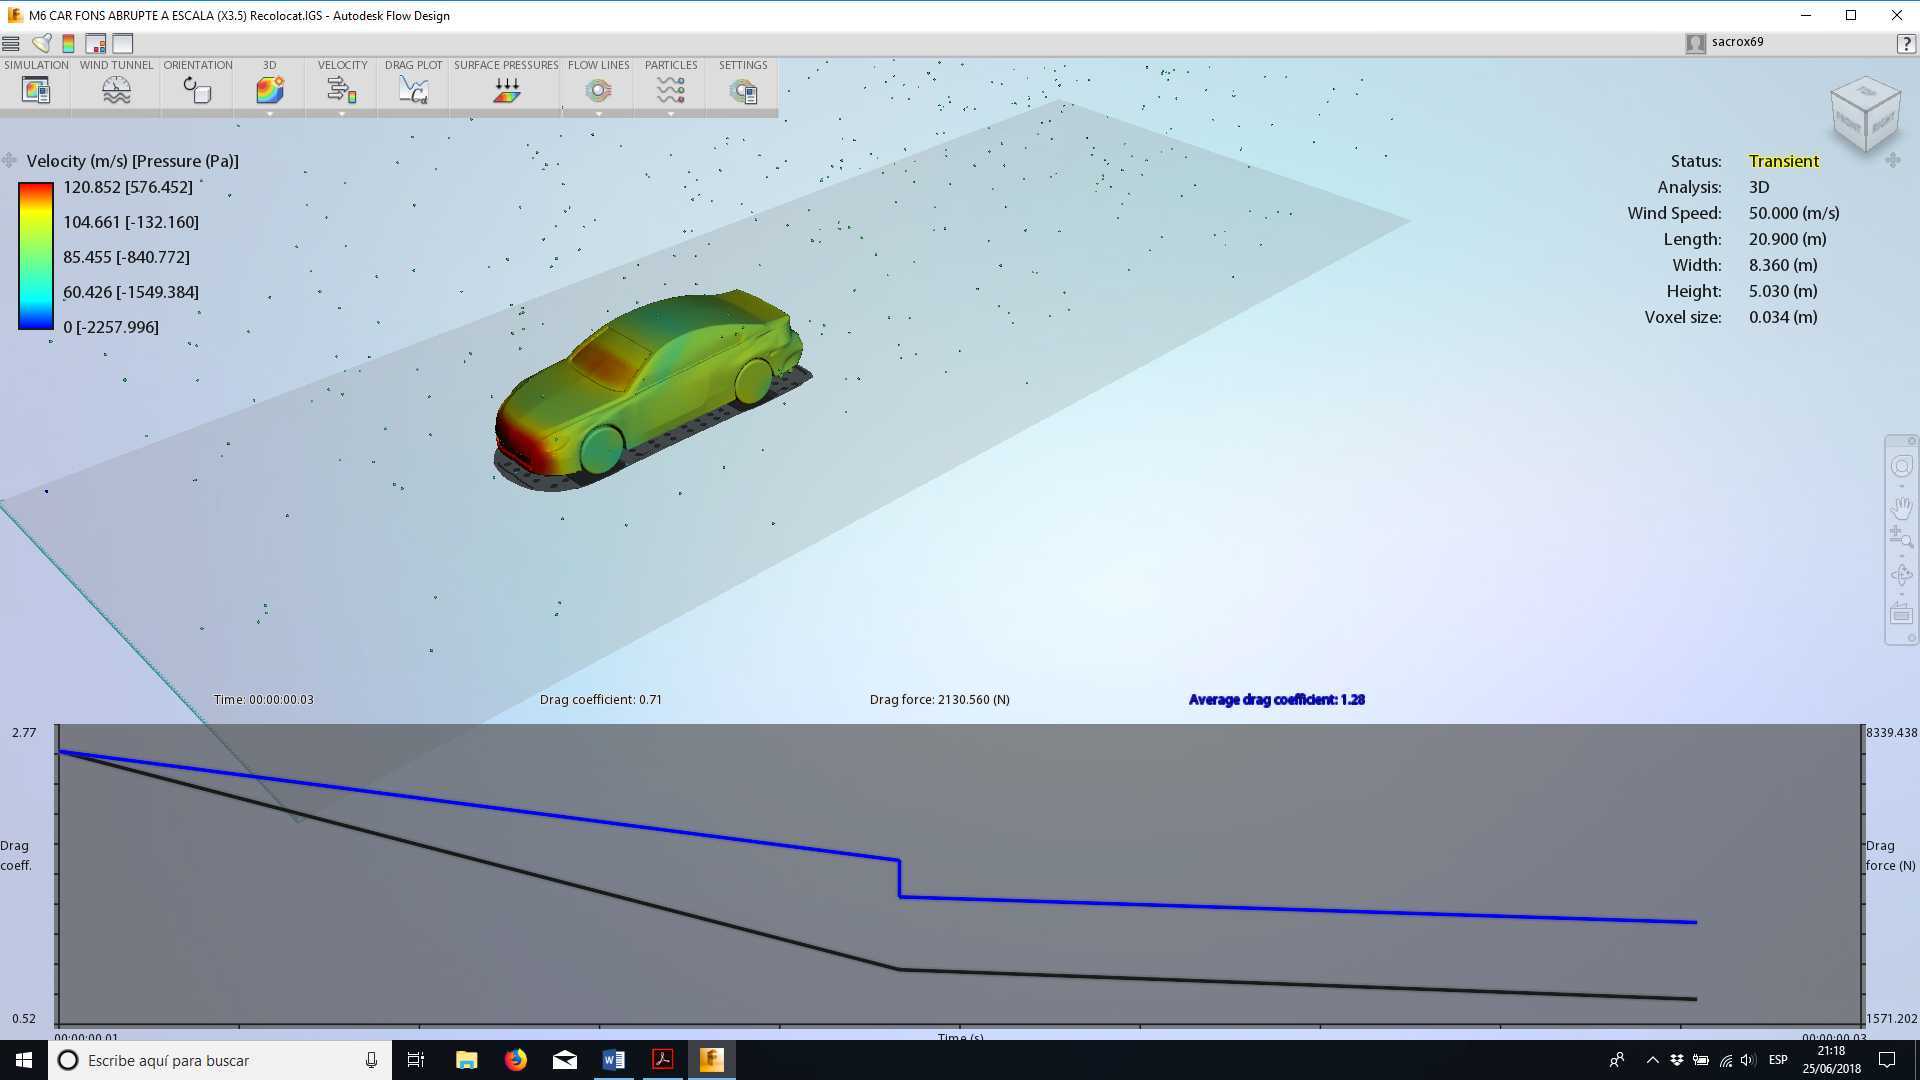Select the Surface Pressures tool
The height and width of the screenshot is (1080, 1920).
click(x=506, y=90)
